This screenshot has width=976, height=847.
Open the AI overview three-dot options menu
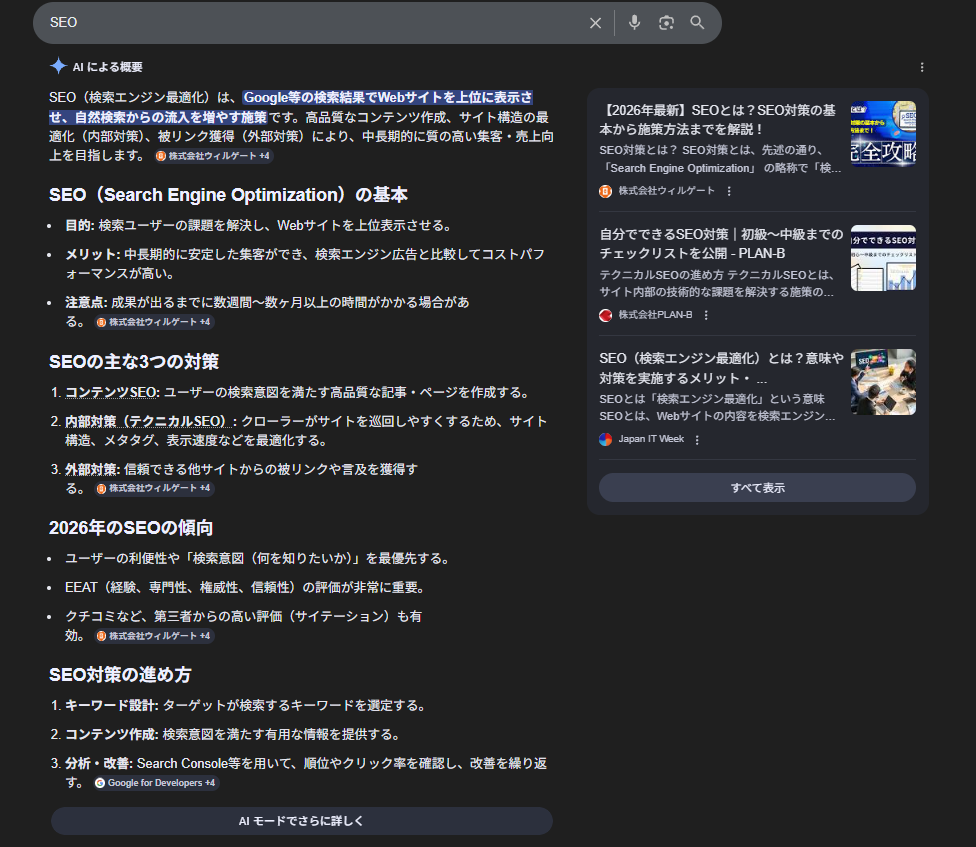[922, 67]
